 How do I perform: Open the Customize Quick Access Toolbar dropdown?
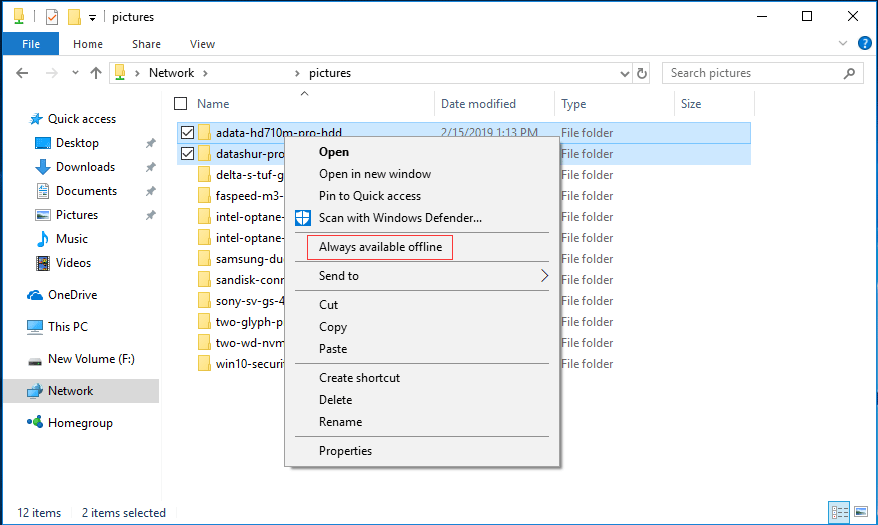[x=92, y=17]
